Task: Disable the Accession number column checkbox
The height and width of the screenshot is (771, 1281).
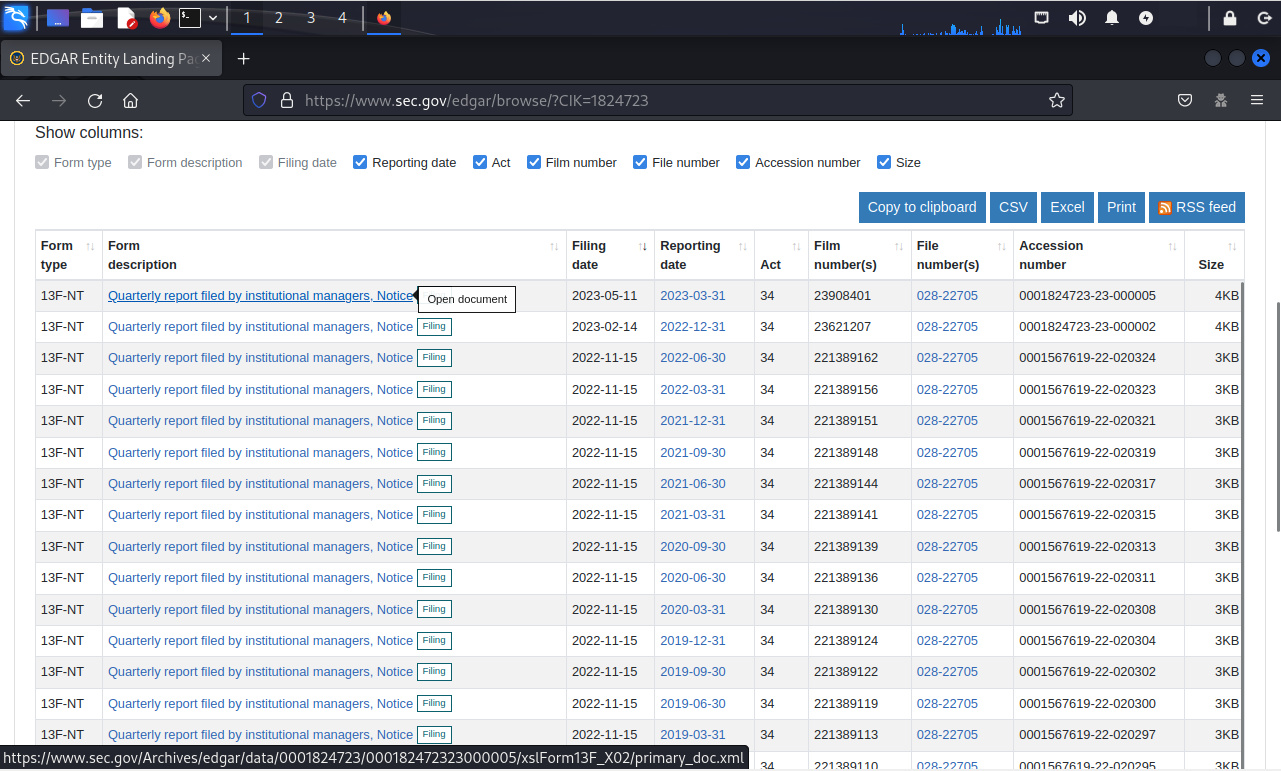Action: (x=743, y=162)
